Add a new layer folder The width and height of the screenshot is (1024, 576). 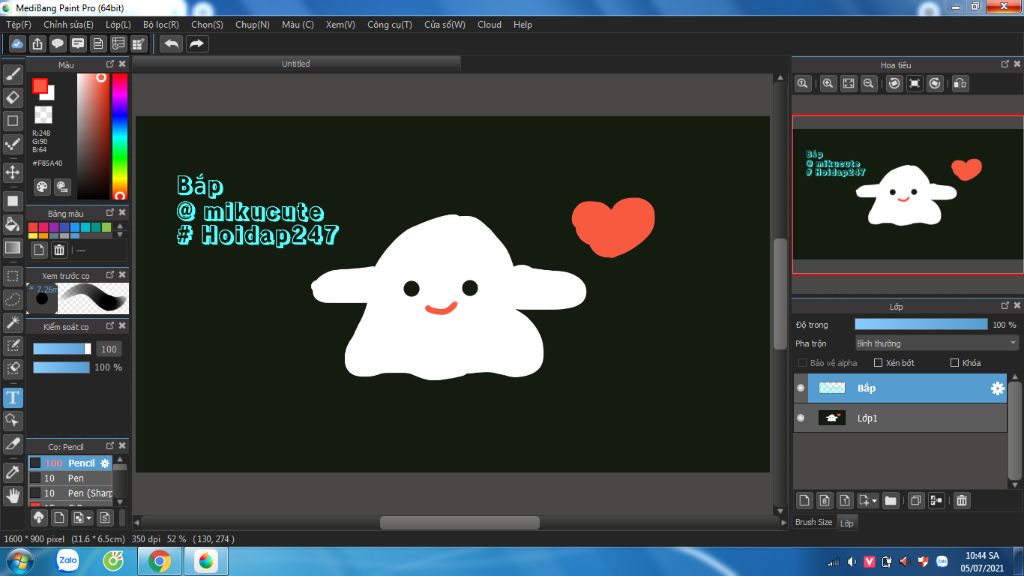click(x=890, y=501)
